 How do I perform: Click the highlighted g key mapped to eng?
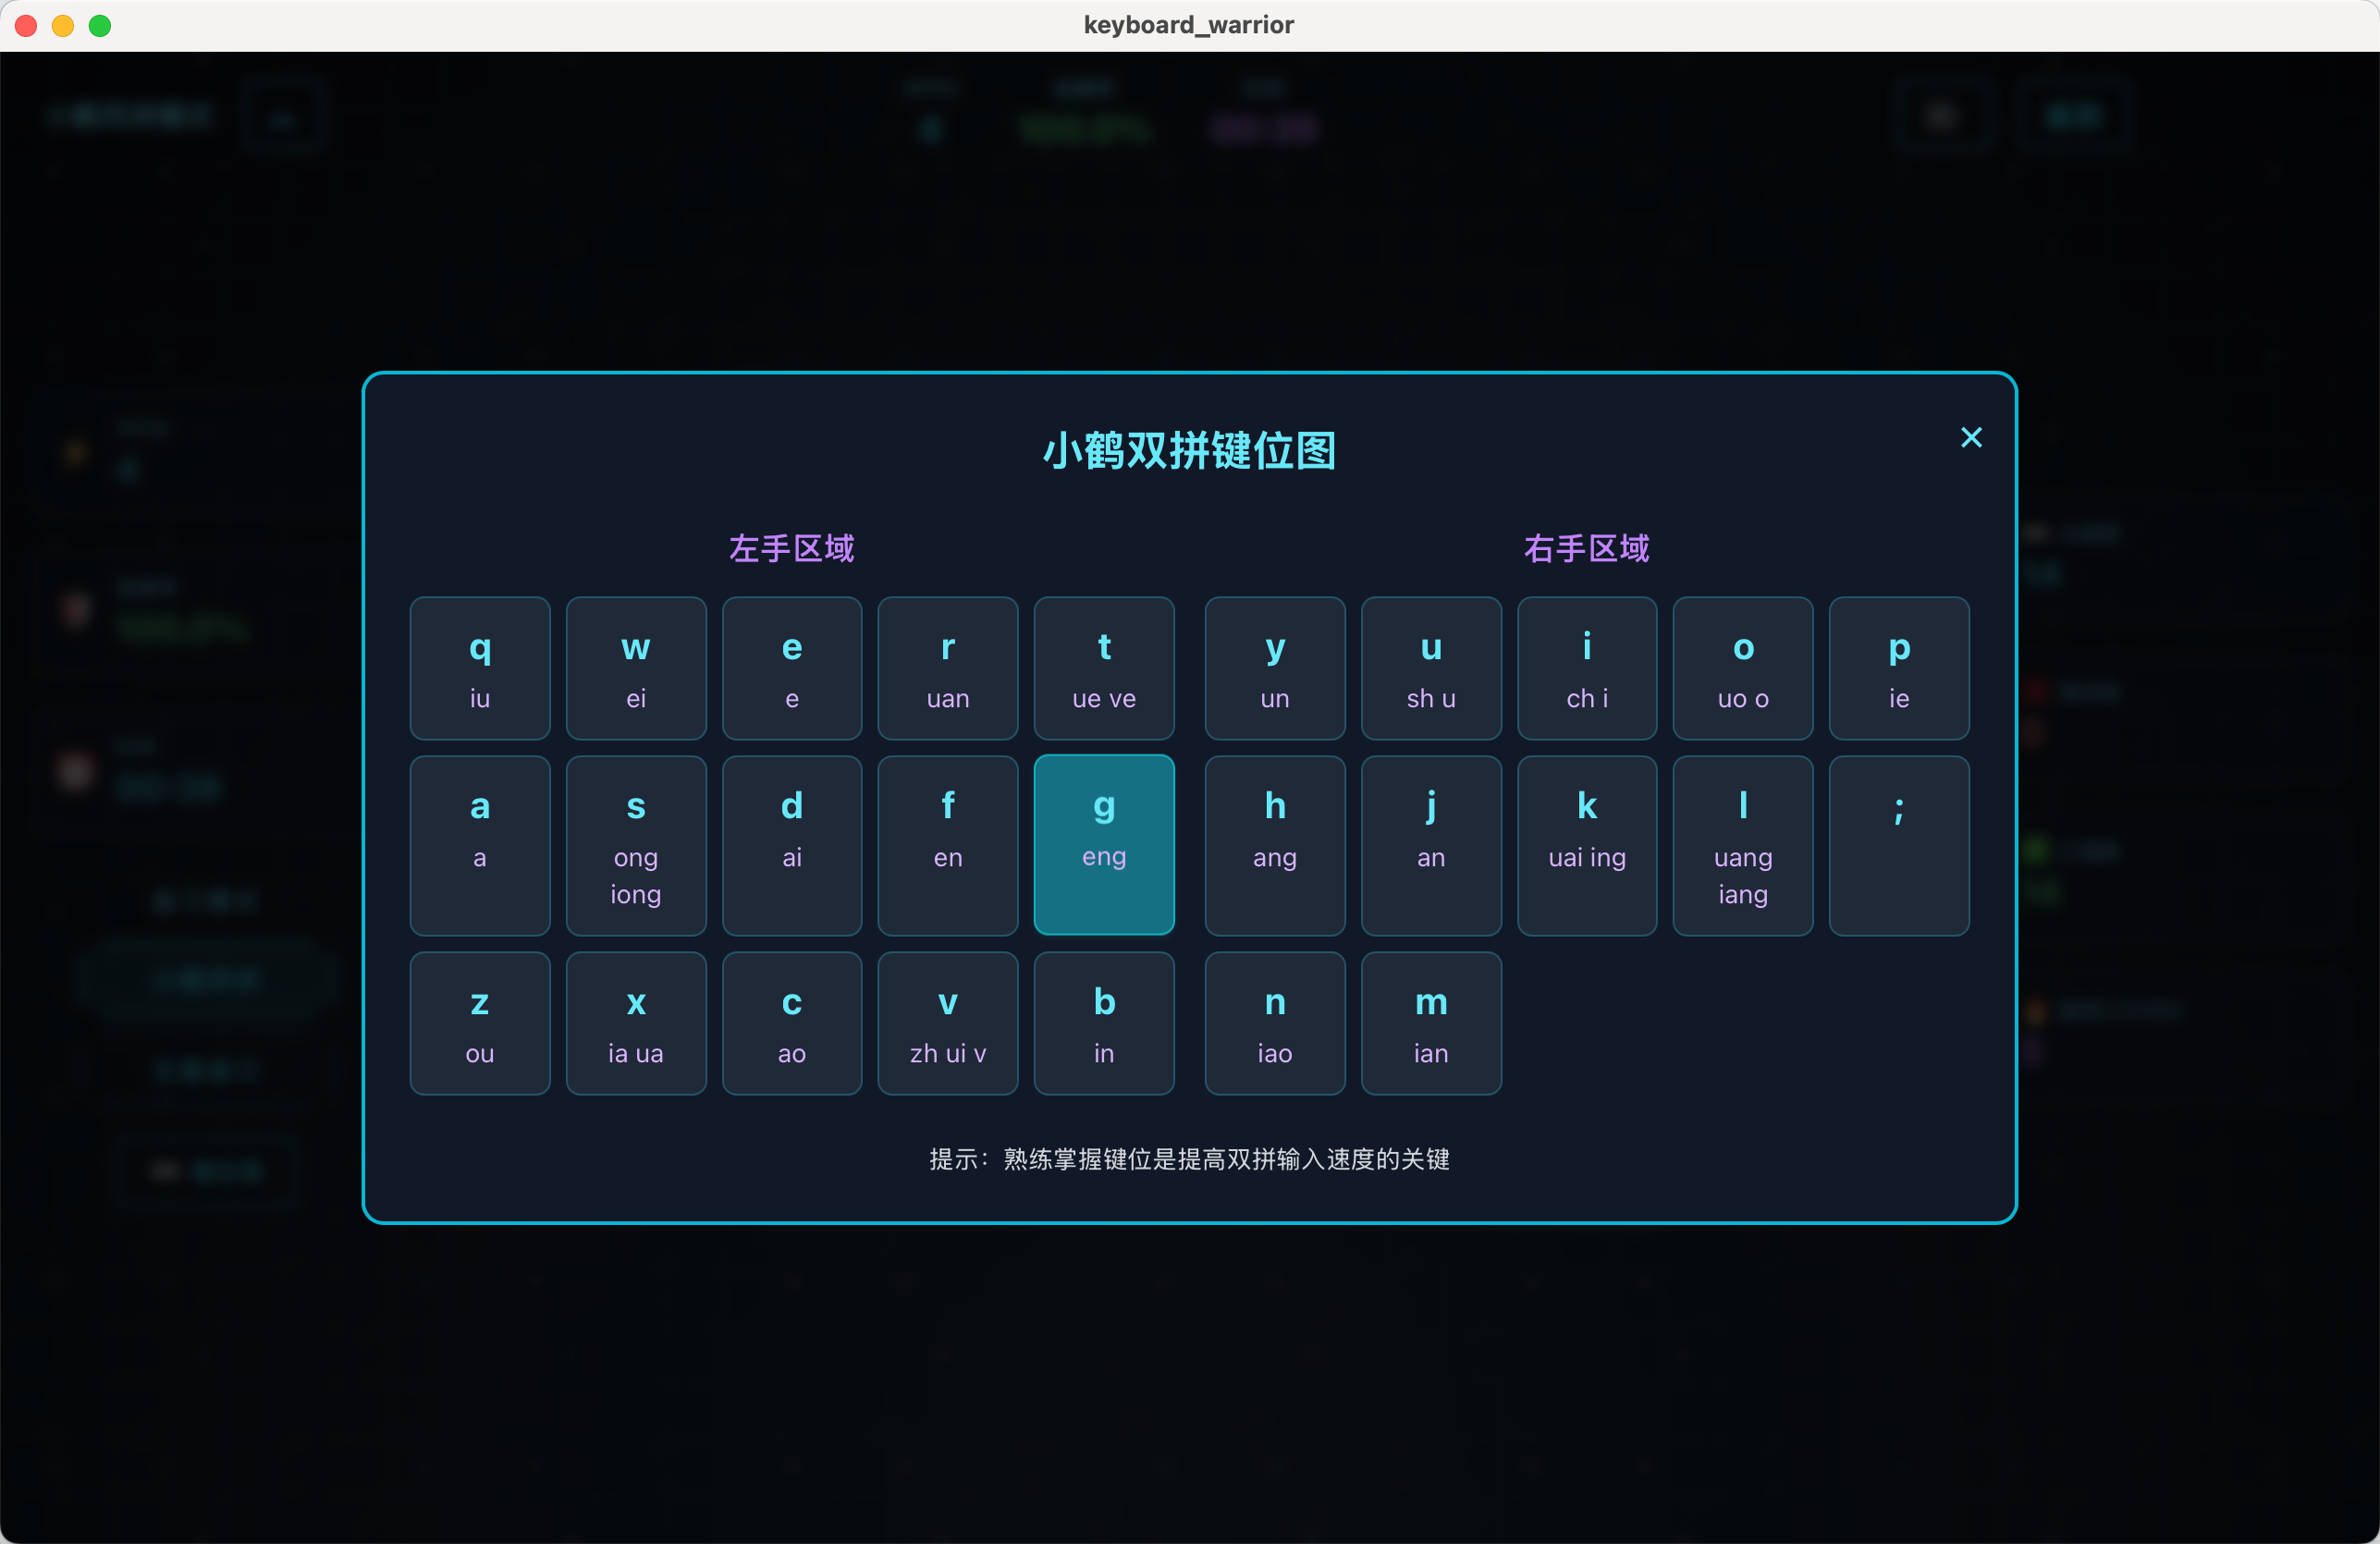coord(1103,845)
